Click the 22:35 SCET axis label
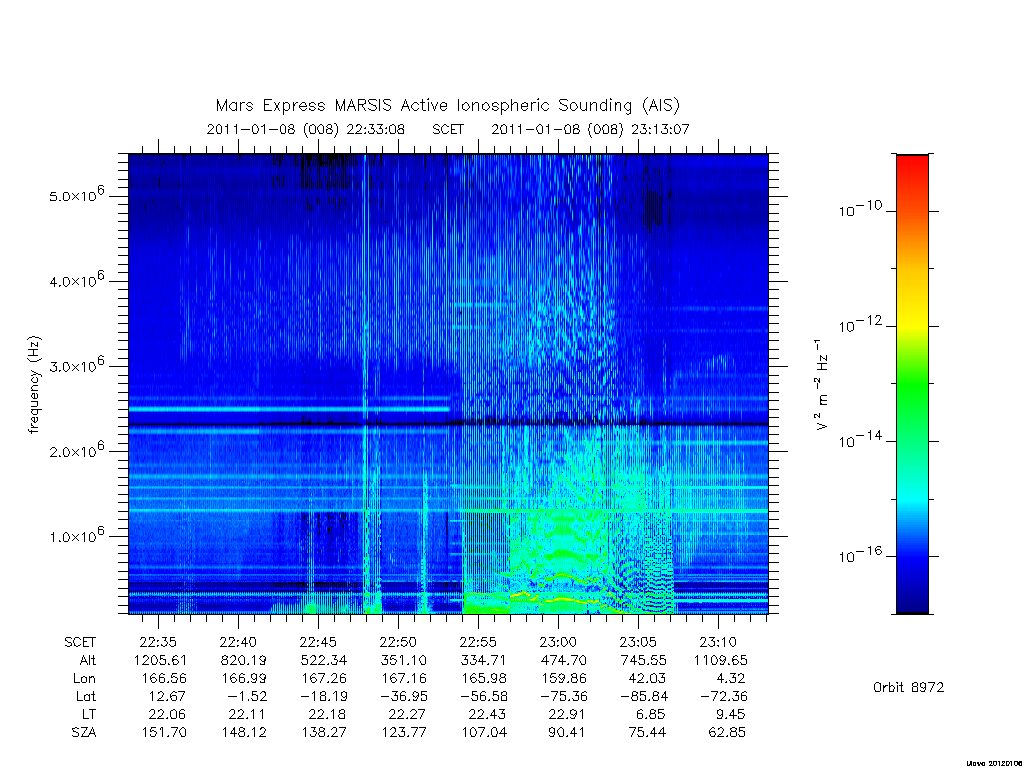This screenshot has height=768, width=1024. tap(158, 642)
